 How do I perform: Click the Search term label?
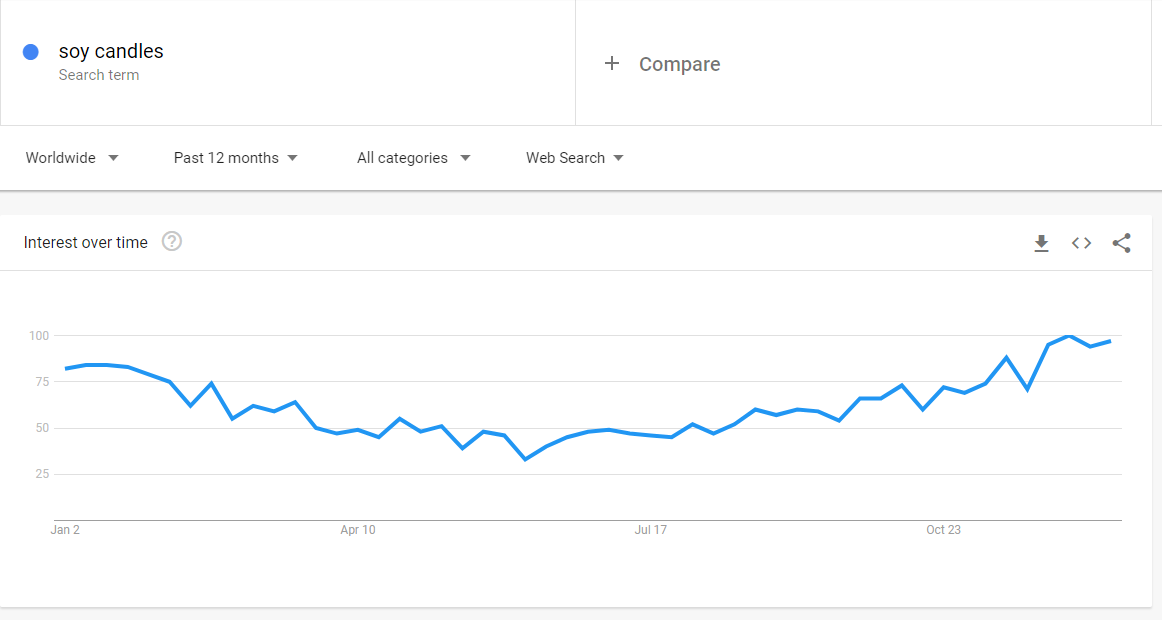point(99,75)
